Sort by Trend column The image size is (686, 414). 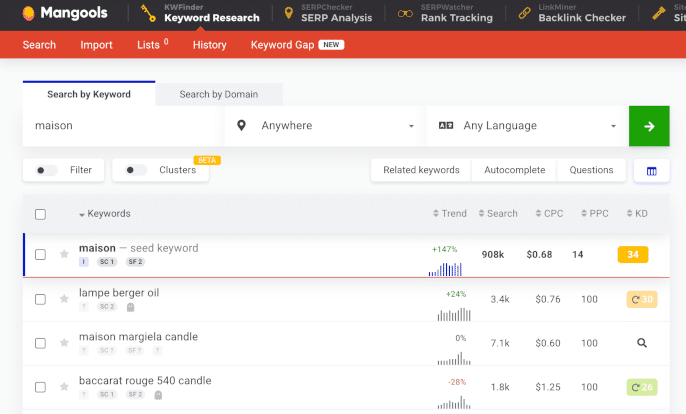450,214
